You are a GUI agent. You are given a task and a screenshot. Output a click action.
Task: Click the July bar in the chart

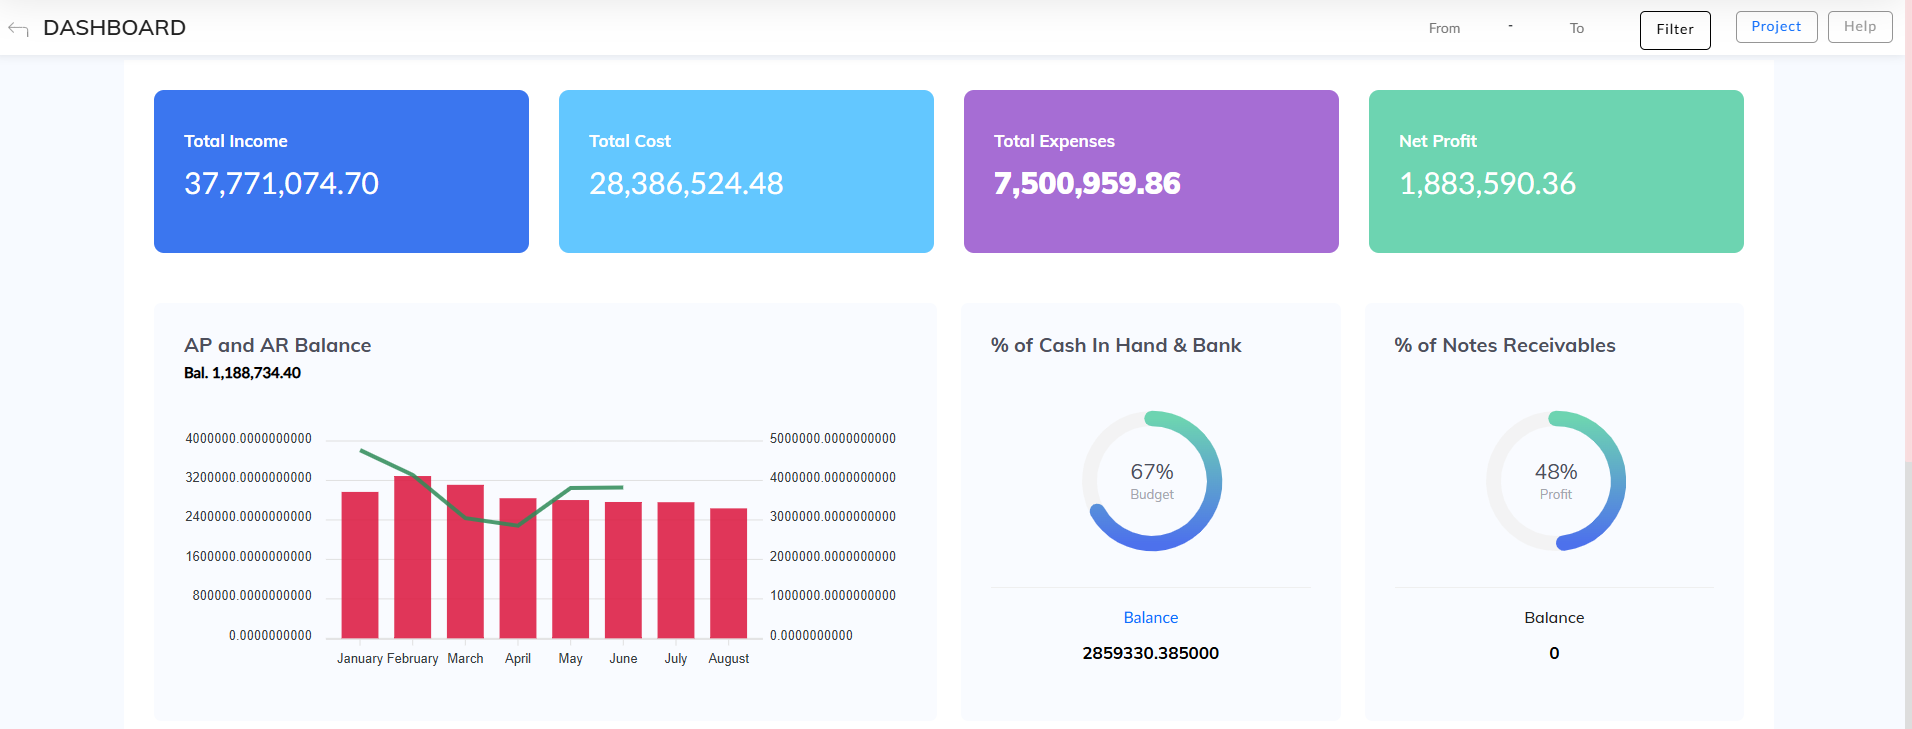tap(676, 570)
